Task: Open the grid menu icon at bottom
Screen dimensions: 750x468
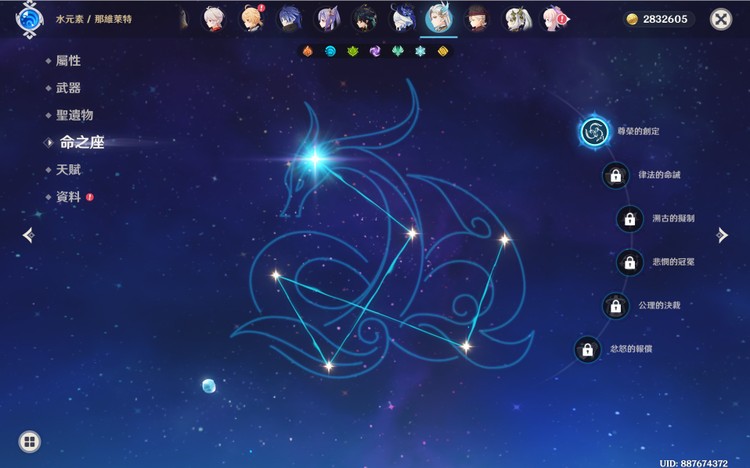Action: click(30, 441)
